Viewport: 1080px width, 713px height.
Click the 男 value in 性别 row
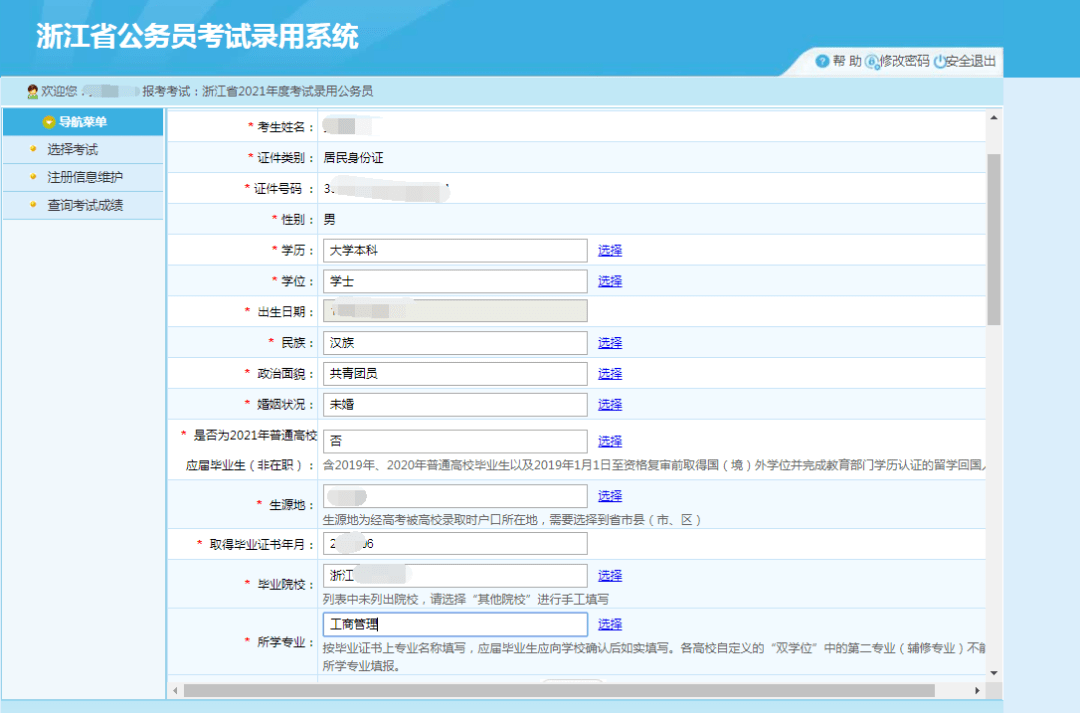329,219
